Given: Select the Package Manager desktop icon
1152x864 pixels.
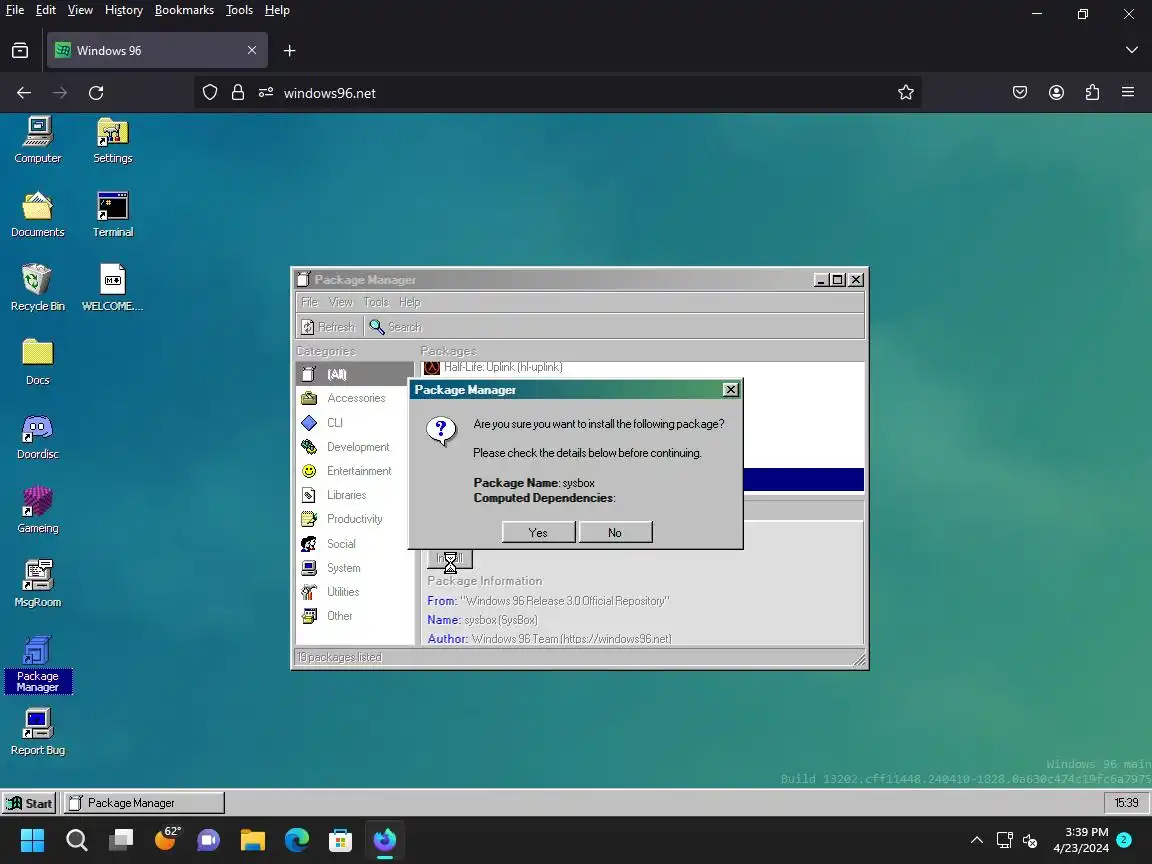Looking at the screenshot, I should [x=37, y=664].
